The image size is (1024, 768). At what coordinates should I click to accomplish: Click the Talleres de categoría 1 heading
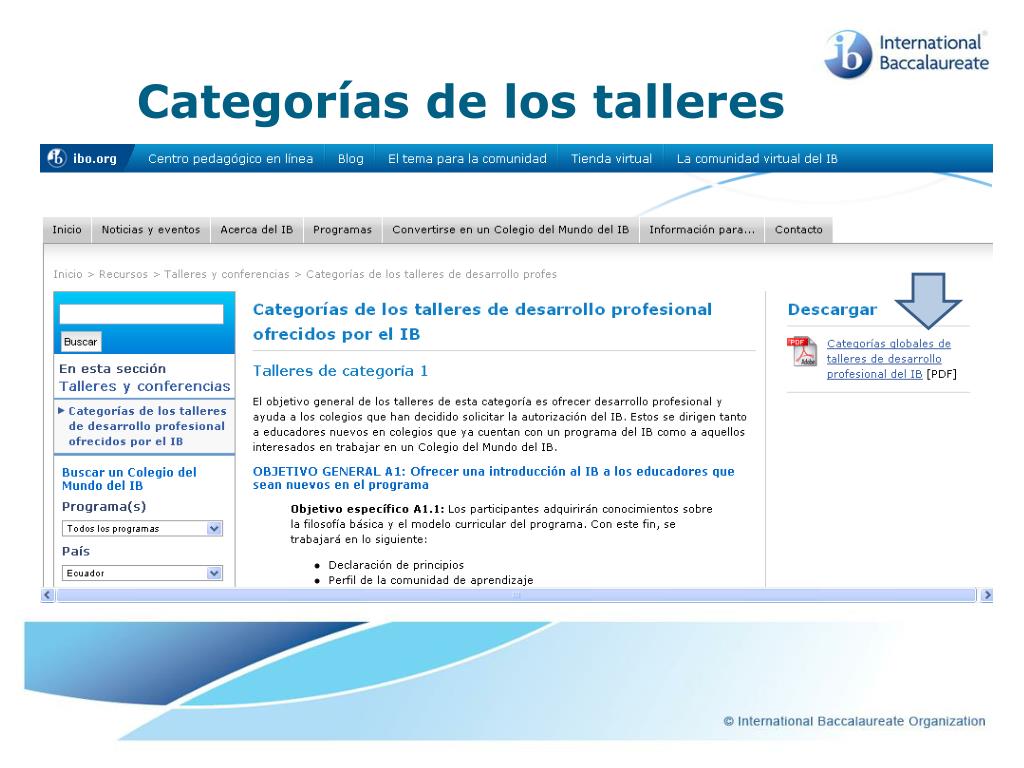[340, 371]
